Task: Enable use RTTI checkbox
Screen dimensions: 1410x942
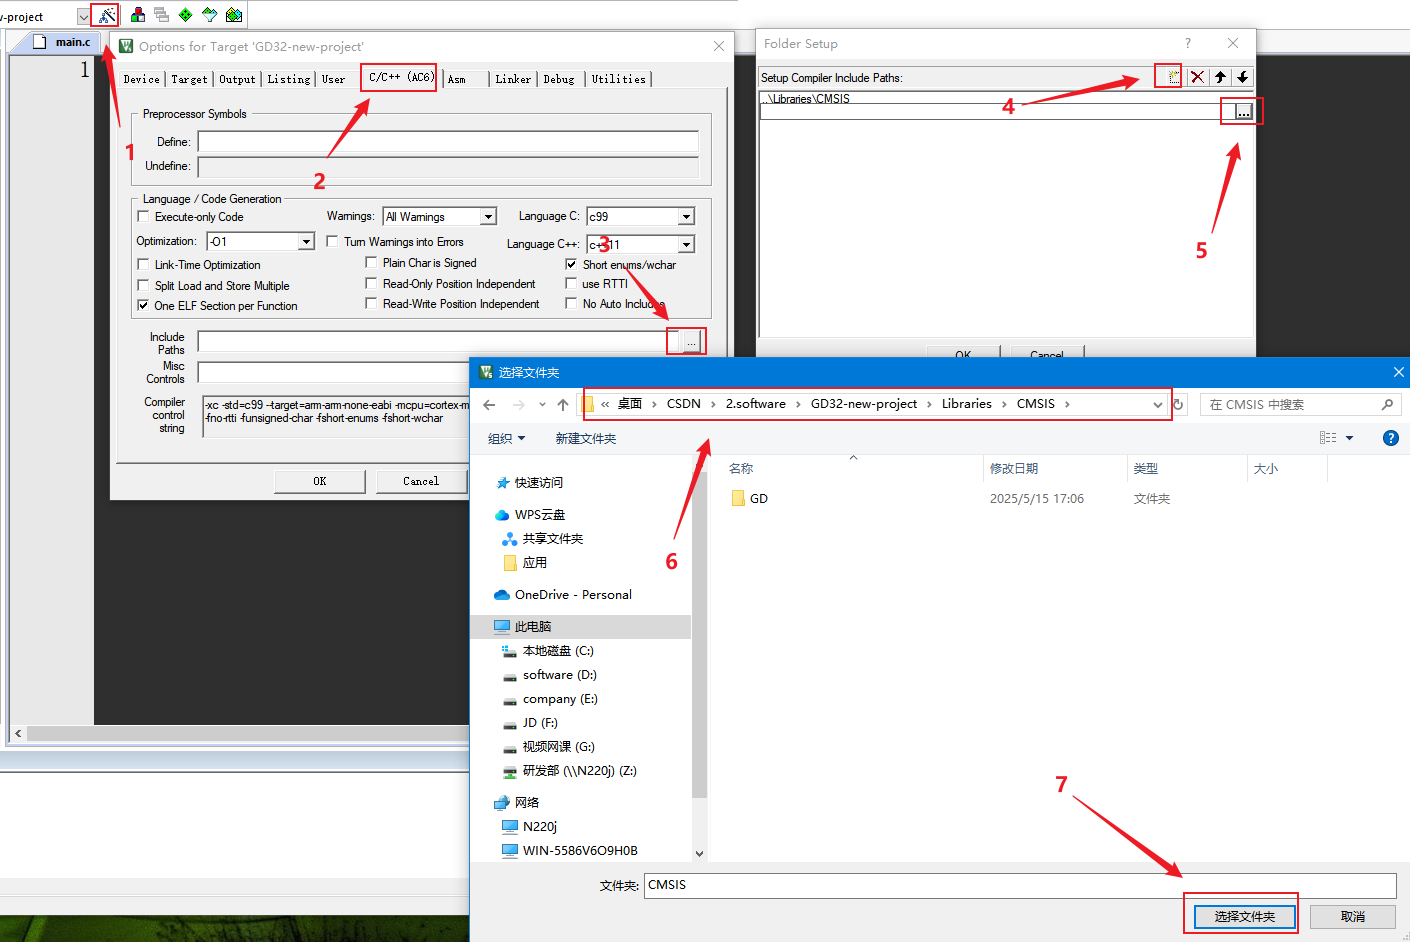Action: pos(571,283)
